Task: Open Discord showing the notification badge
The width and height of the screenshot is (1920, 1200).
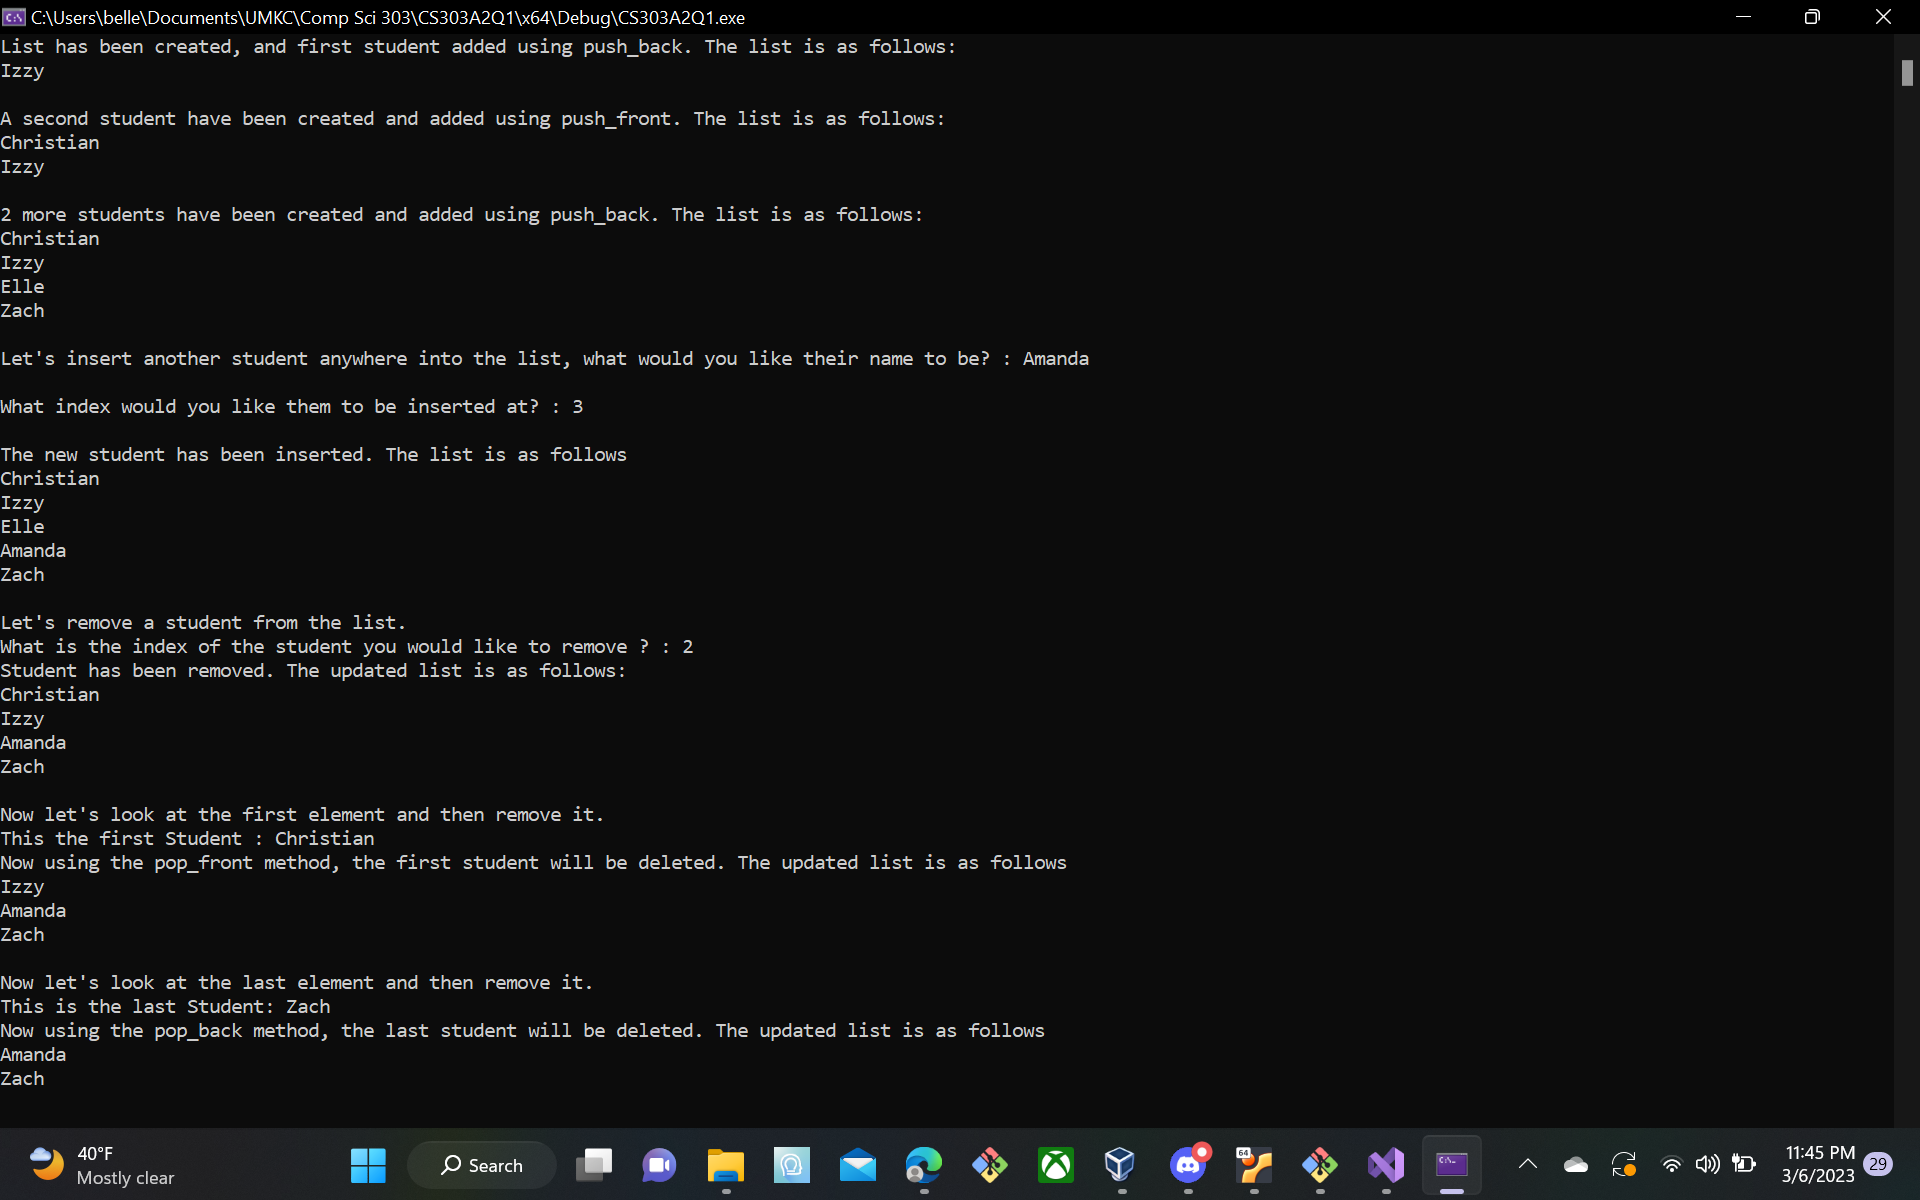Action: [1189, 1165]
